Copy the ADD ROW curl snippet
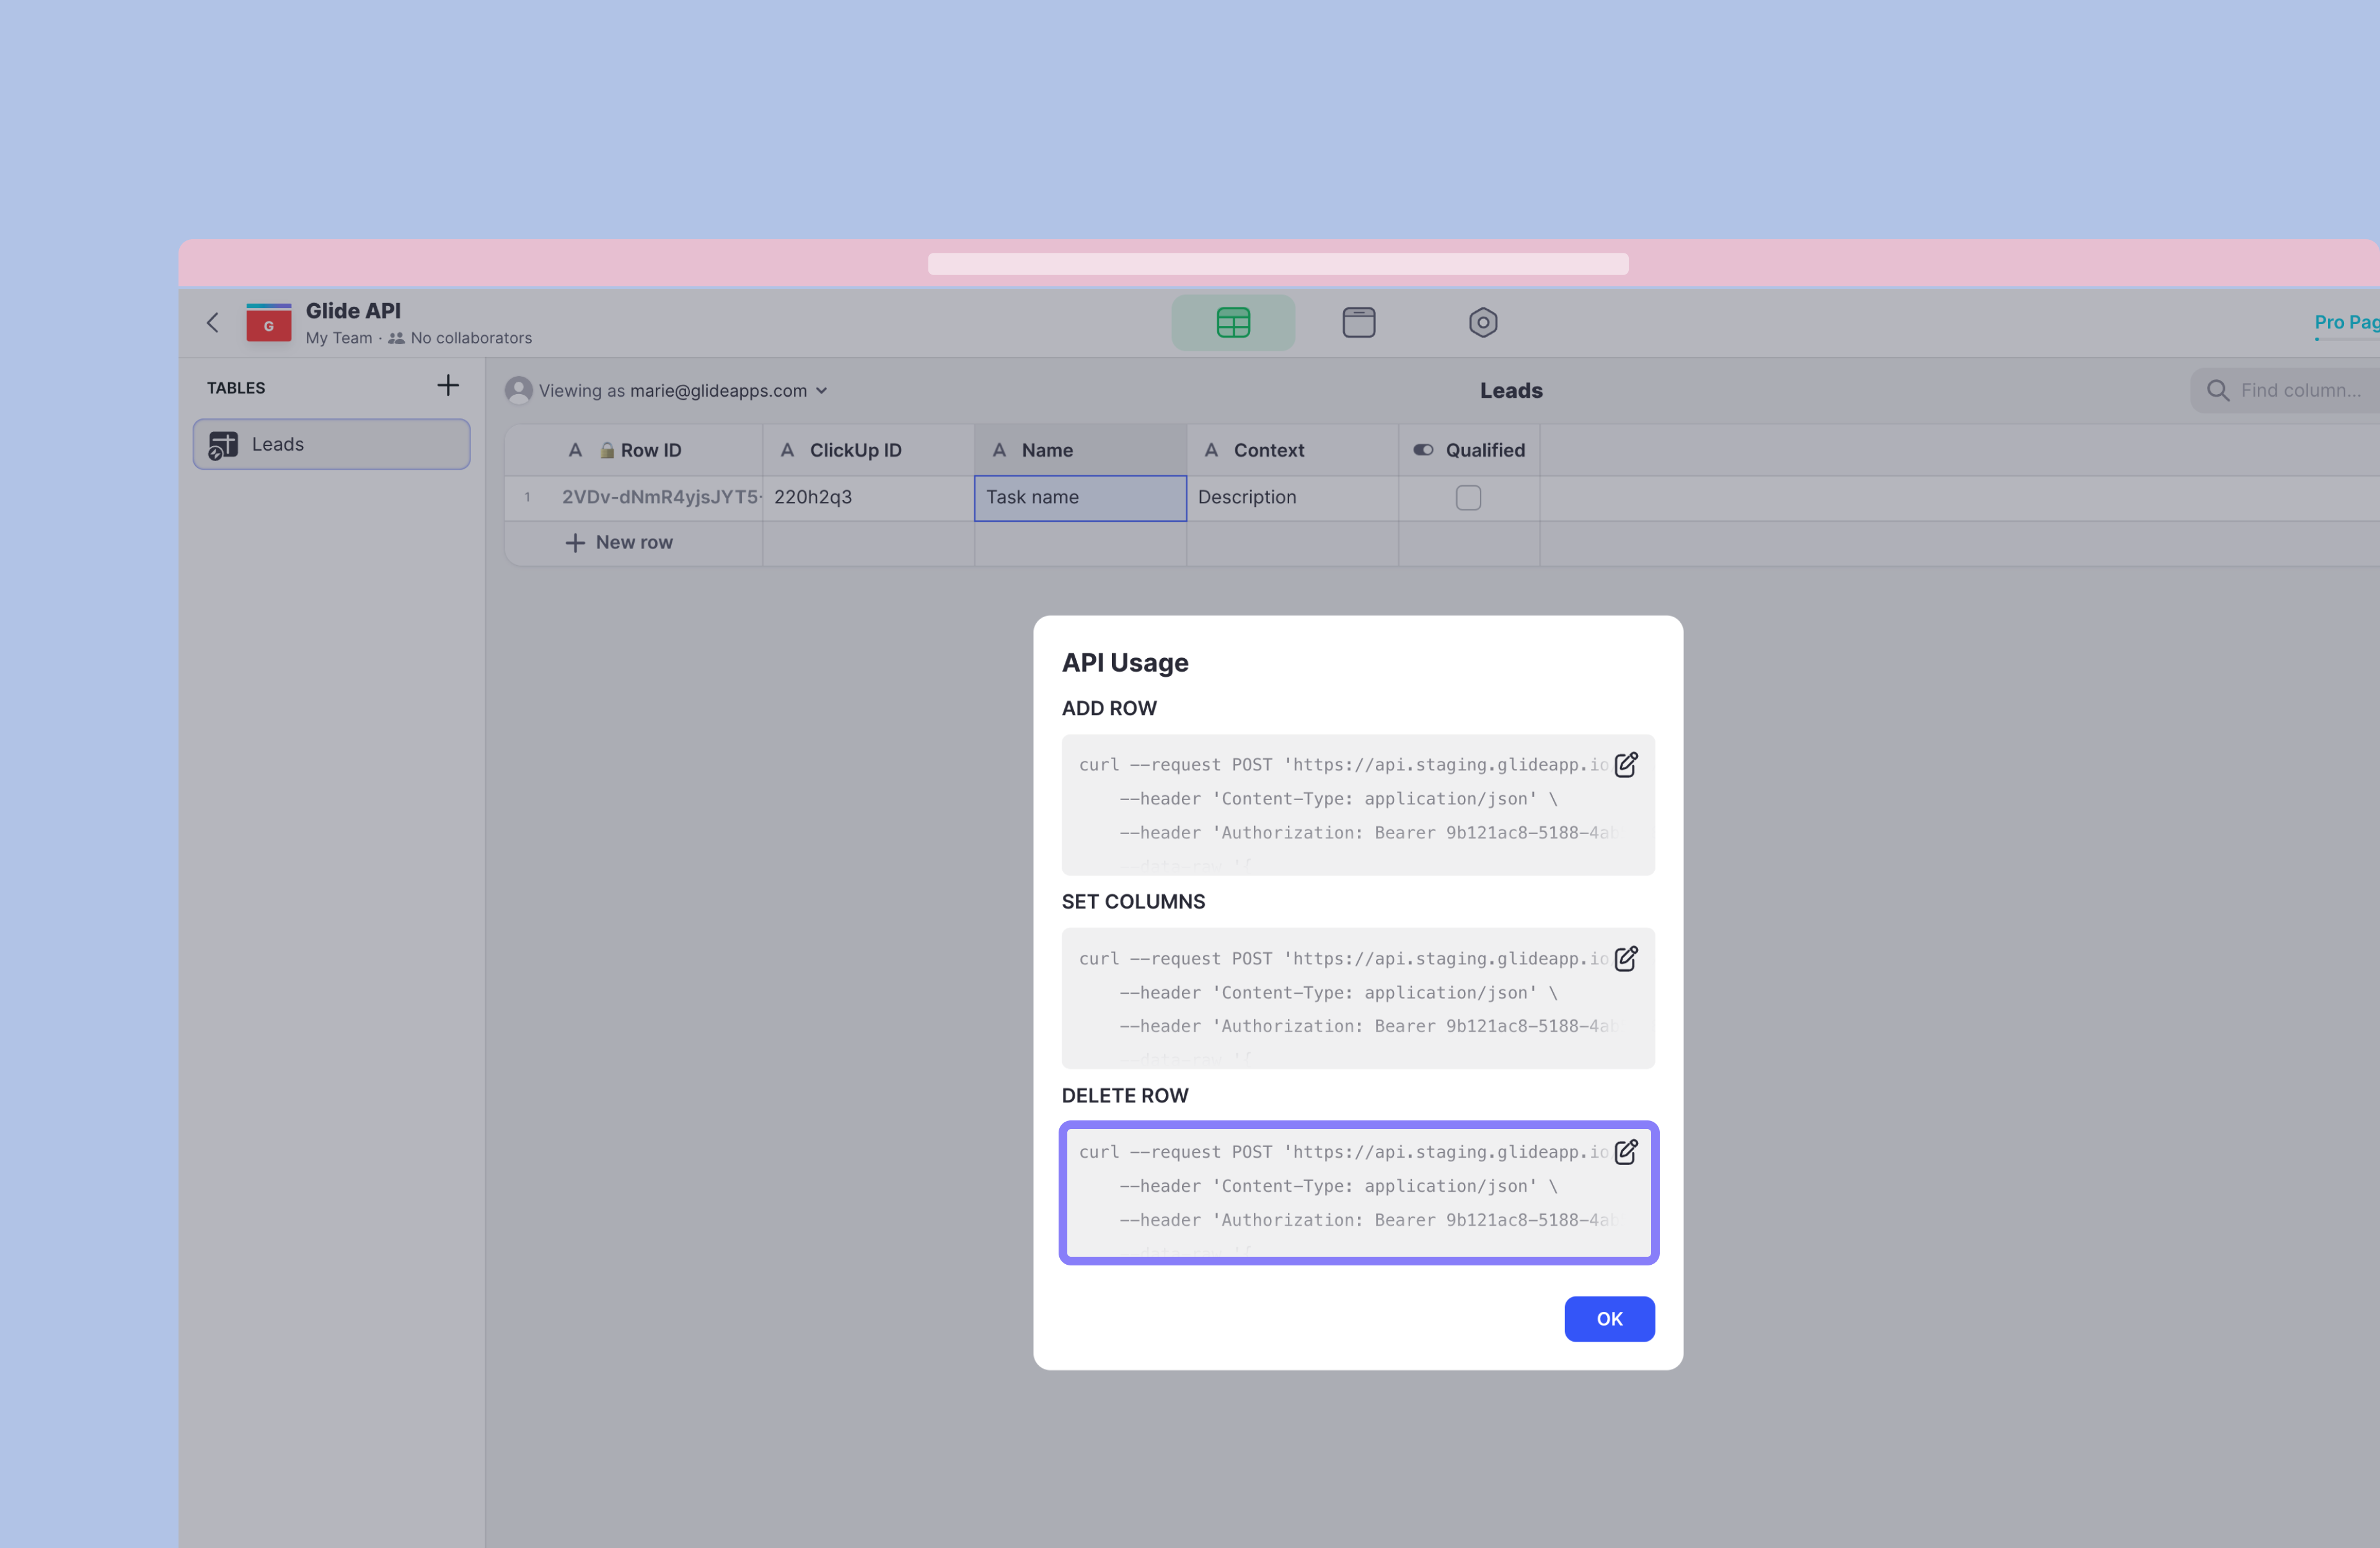 [x=1625, y=765]
